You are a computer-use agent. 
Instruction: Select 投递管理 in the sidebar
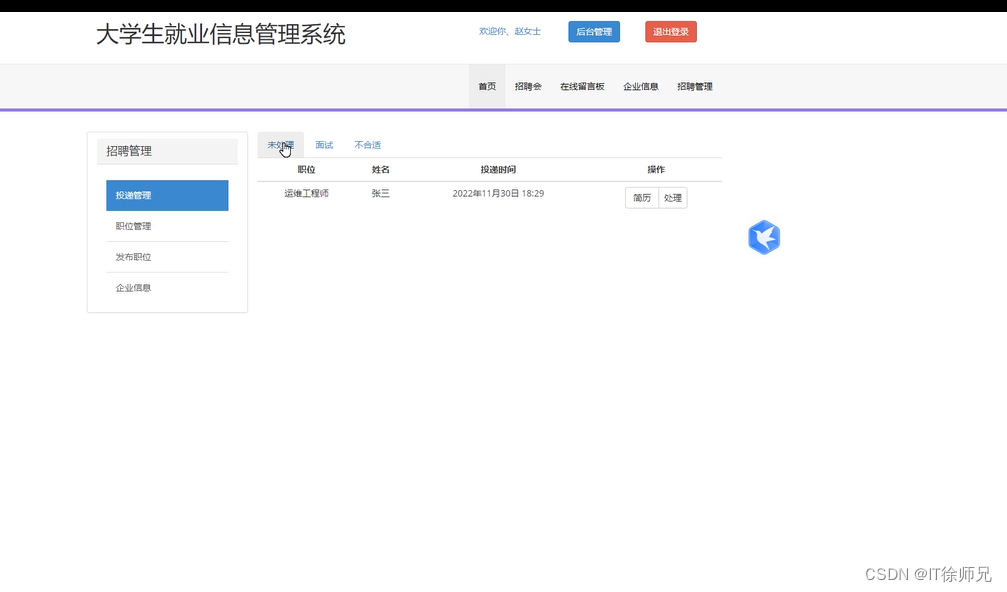pyautogui.click(x=167, y=195)
